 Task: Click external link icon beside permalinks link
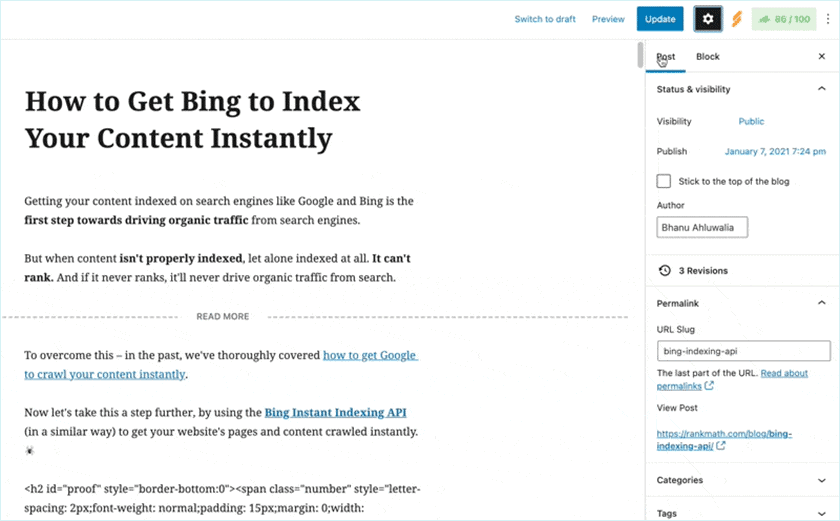pos(709,385)
